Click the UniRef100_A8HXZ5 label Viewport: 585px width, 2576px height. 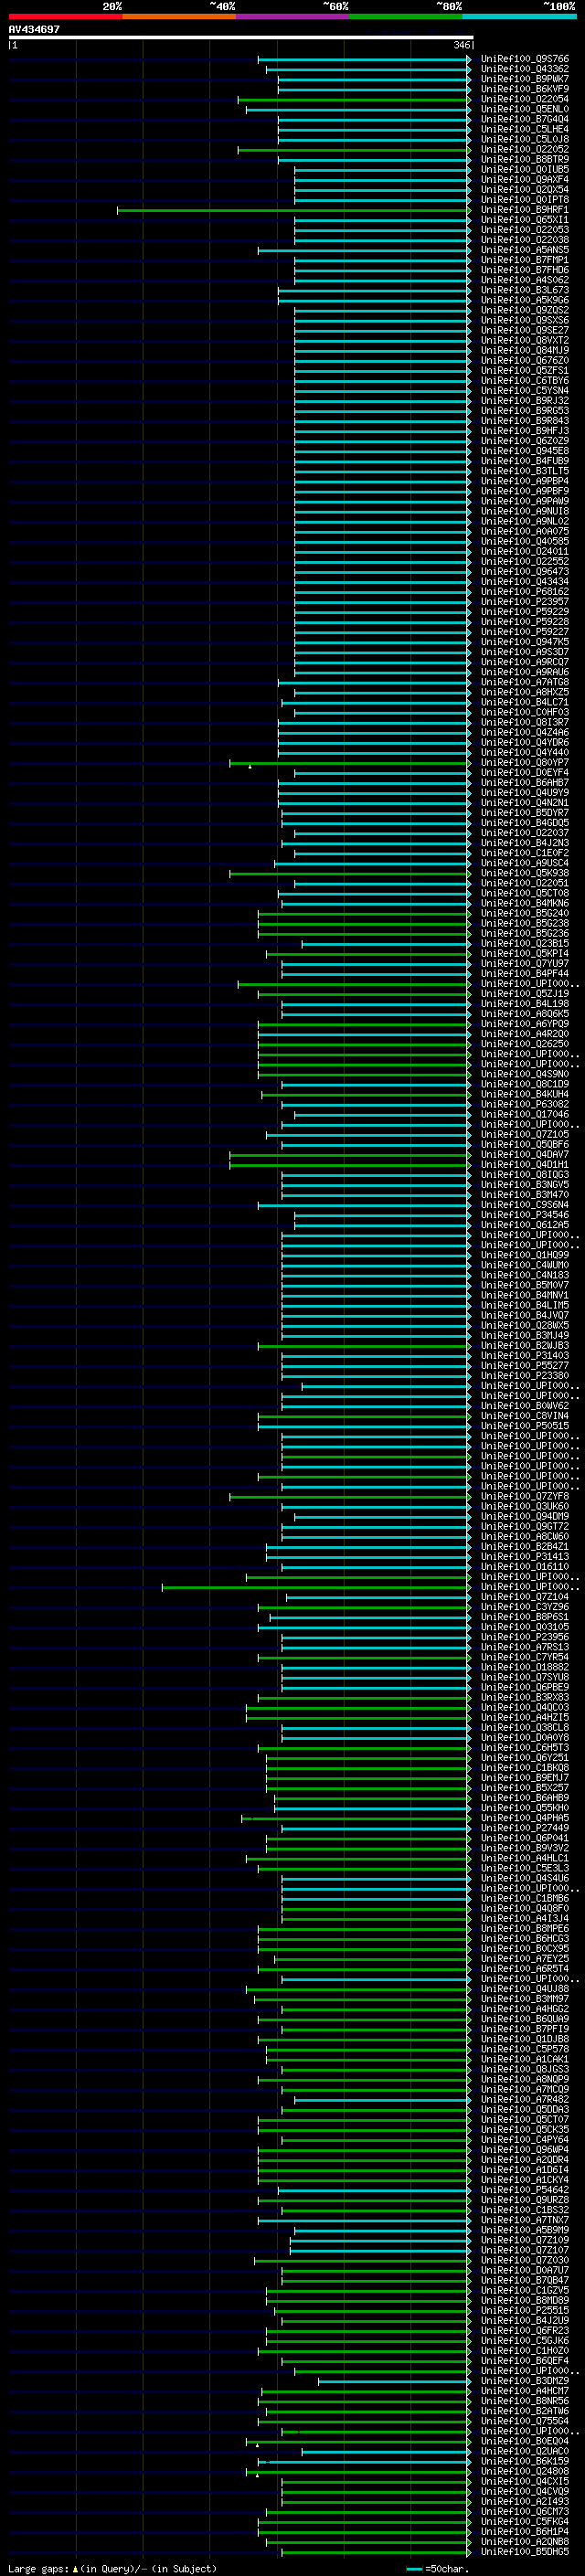pos(525,692)
